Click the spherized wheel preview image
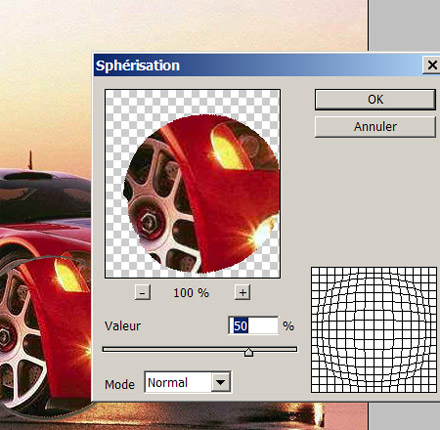Viewport: 440px width, 430px height. coord(193,184)
